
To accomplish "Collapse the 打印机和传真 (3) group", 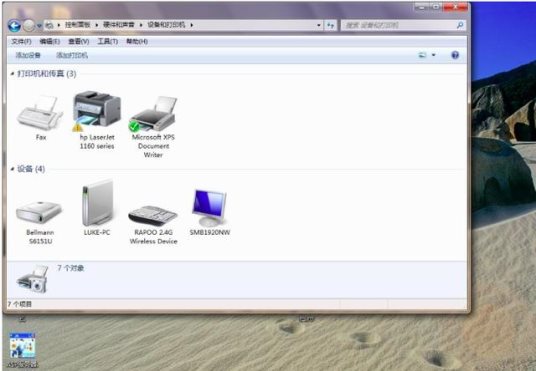I will click(13, 74).
